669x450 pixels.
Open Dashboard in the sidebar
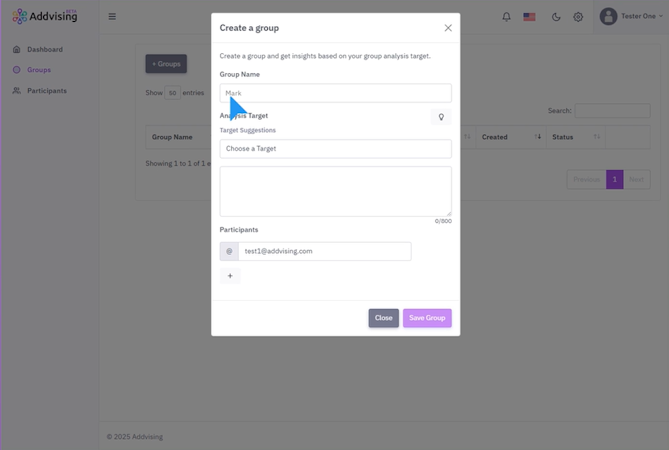tap(45, 49)
